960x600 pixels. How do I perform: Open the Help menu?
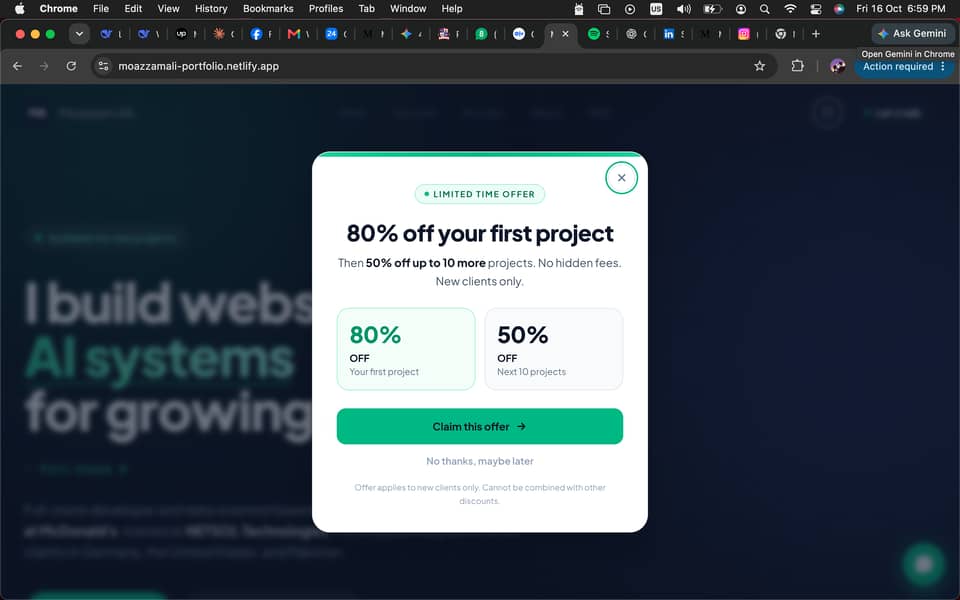click(x=452, y=9)
